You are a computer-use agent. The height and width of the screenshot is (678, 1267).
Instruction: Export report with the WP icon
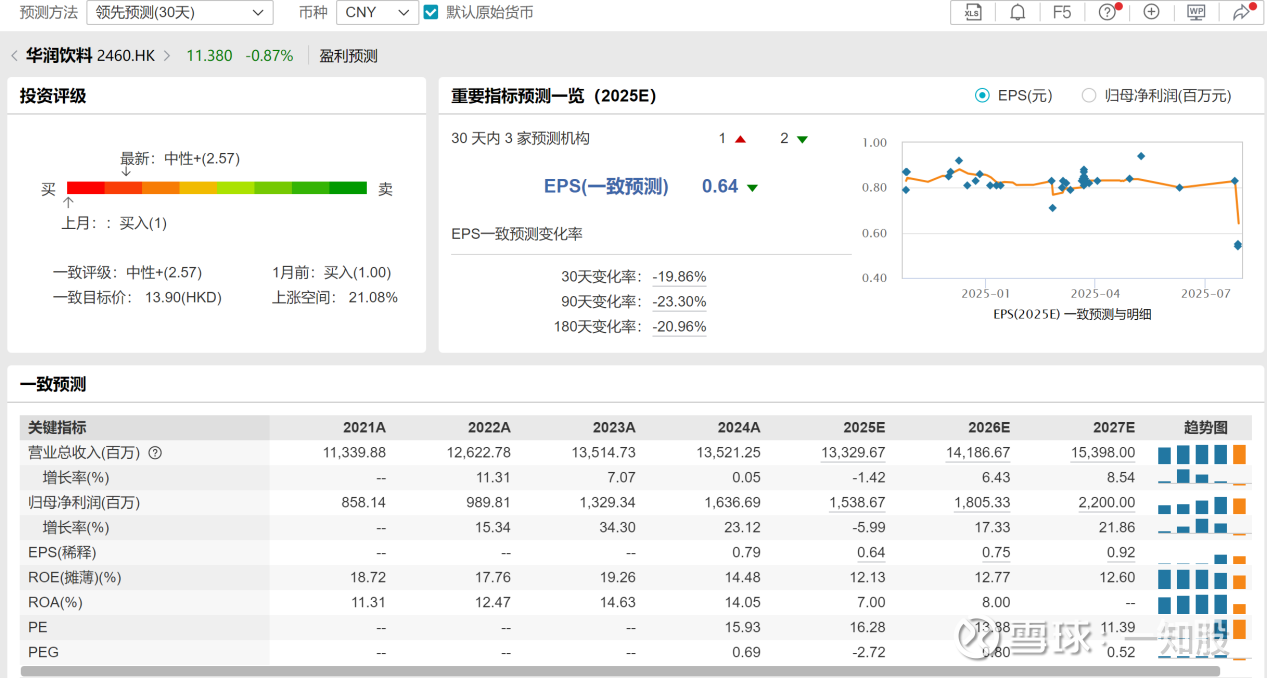tap(1196, 12)
